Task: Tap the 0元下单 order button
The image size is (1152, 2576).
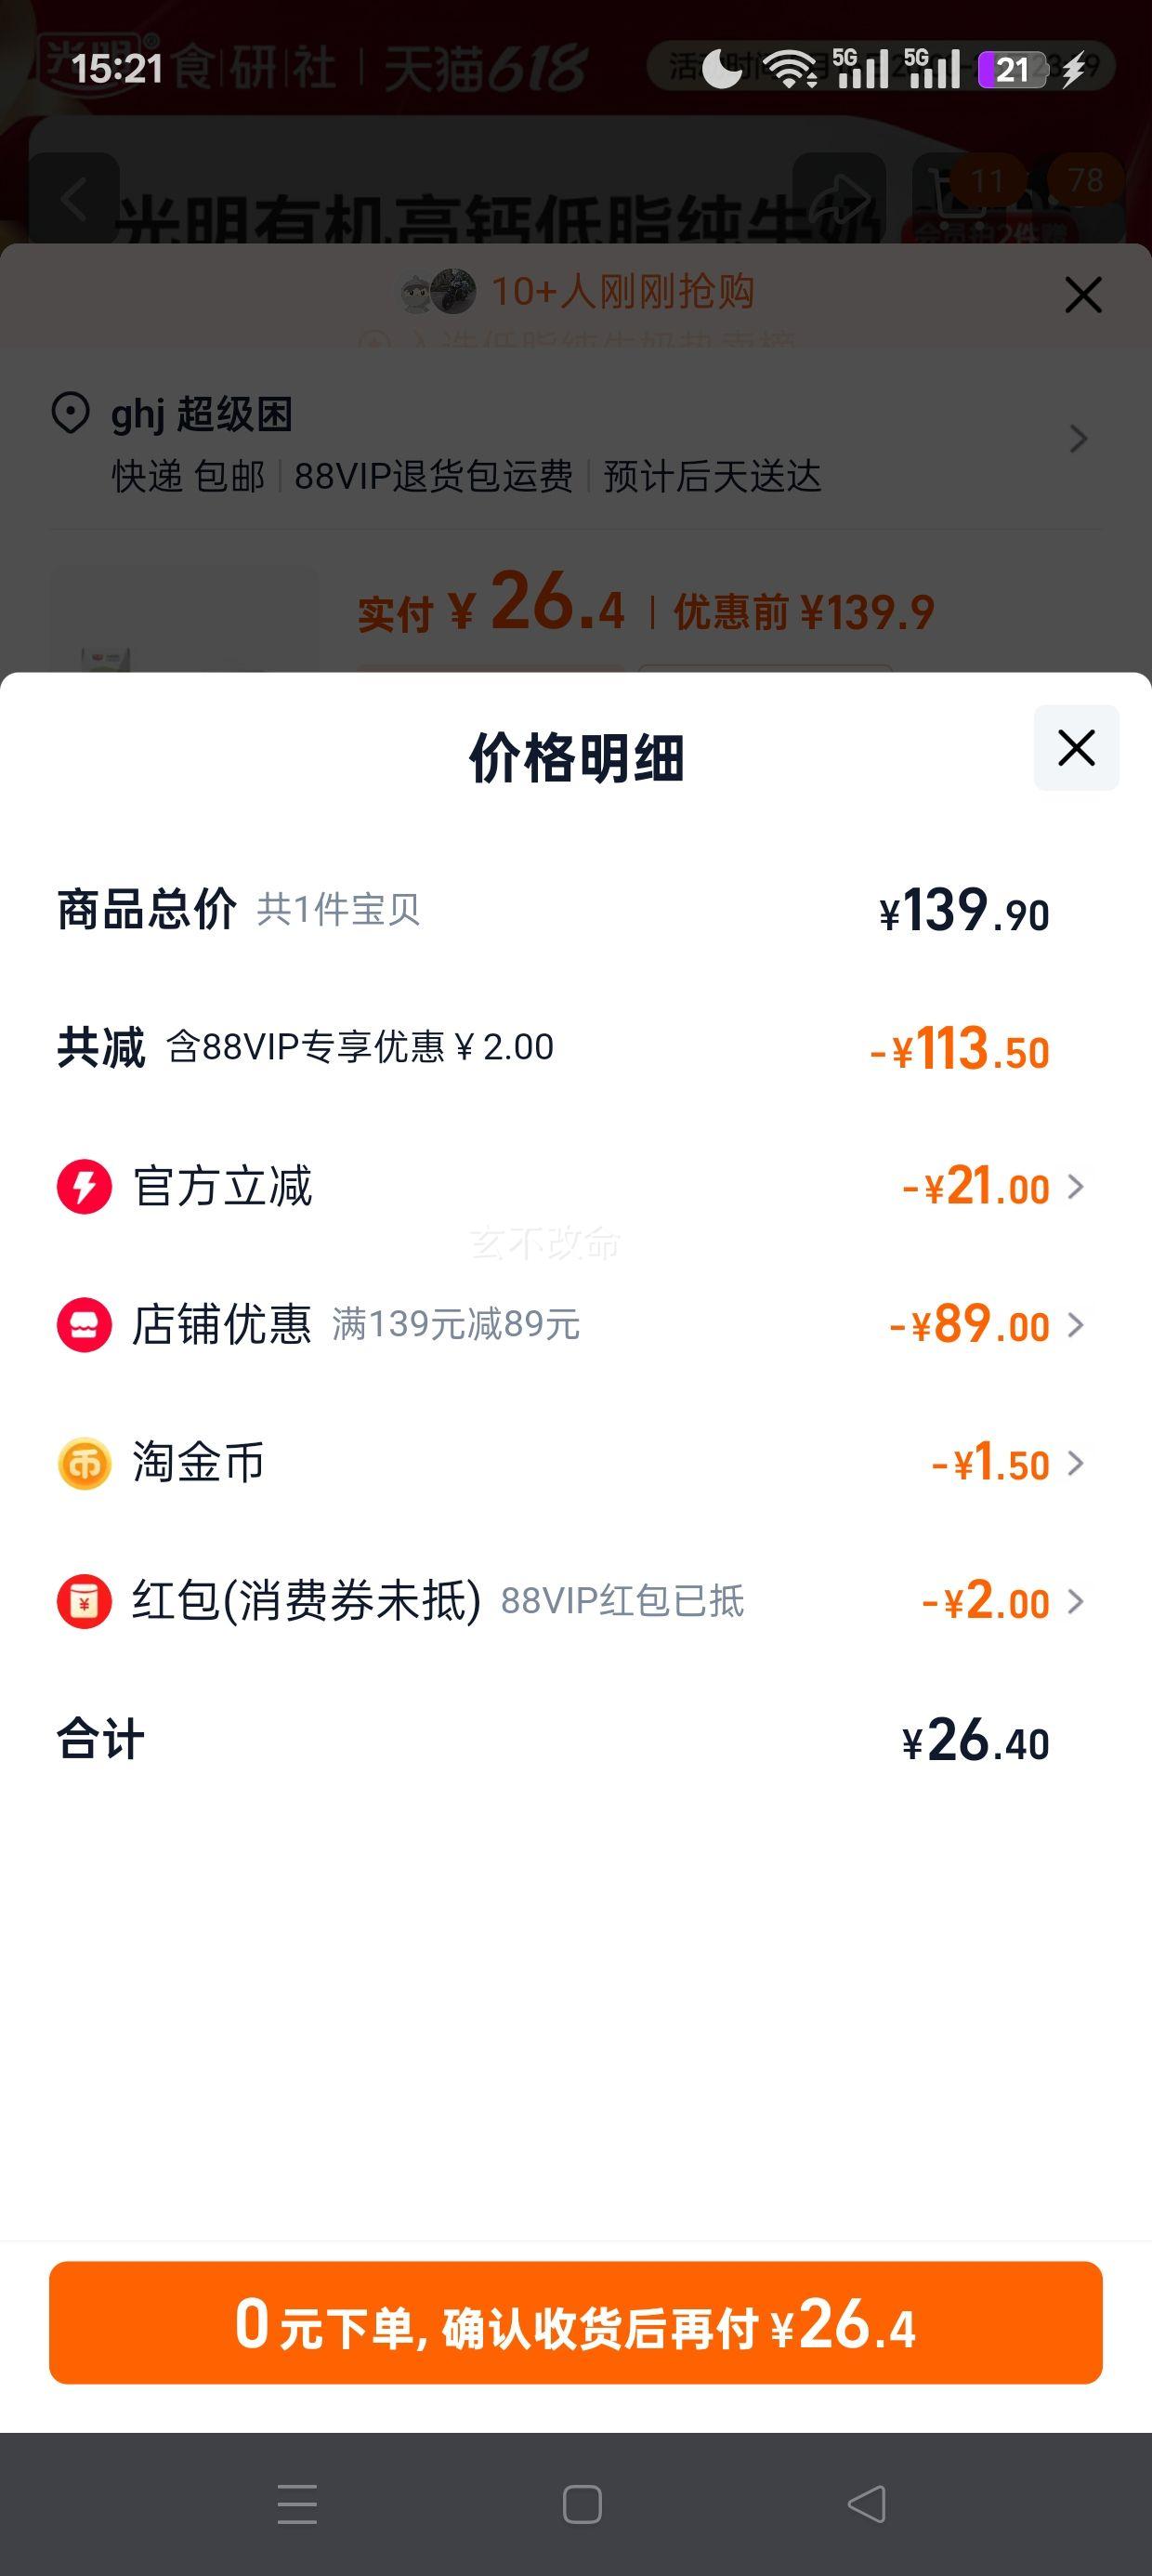Action: [x=576, y=2323]
